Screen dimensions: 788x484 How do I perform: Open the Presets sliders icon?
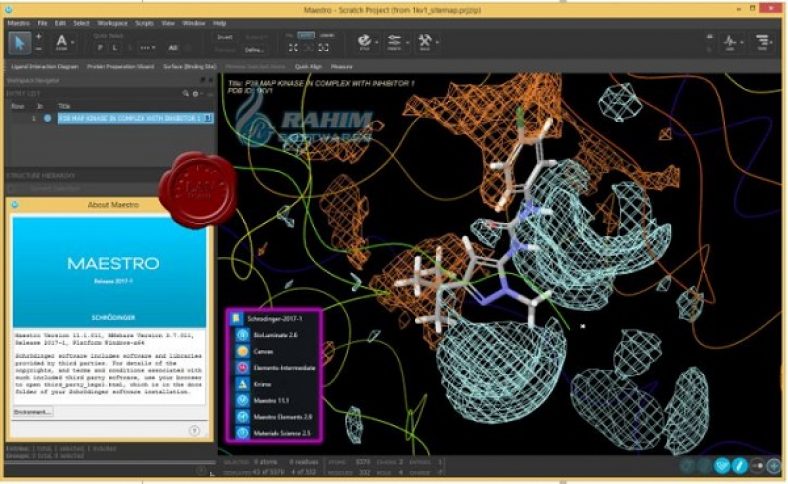(x=395, y=42)
